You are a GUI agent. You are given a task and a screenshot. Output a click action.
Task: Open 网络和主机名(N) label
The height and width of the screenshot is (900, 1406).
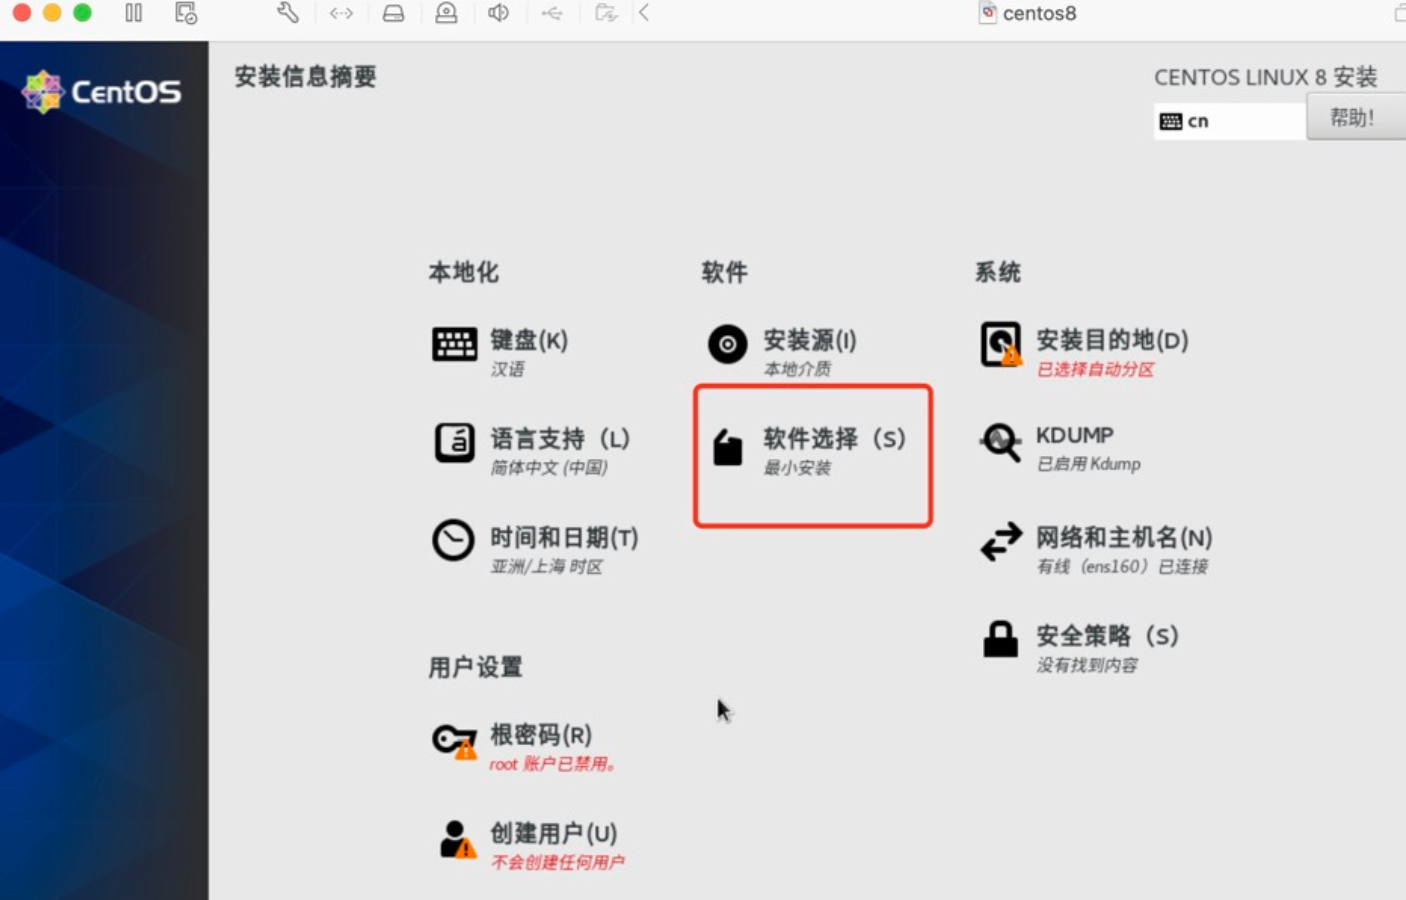coord(1124,537)
